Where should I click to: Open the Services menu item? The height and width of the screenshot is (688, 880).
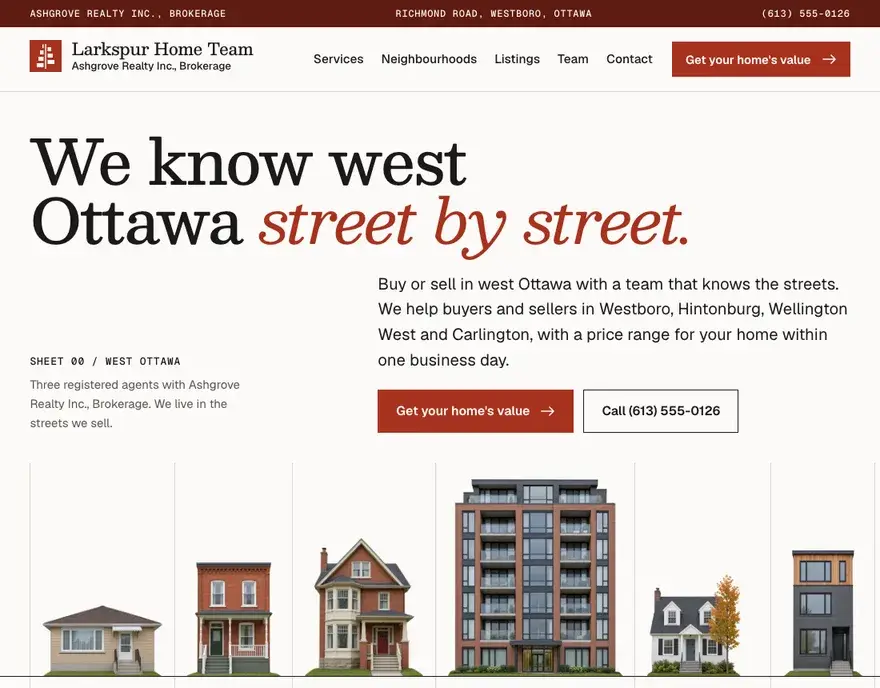[338, 59]
